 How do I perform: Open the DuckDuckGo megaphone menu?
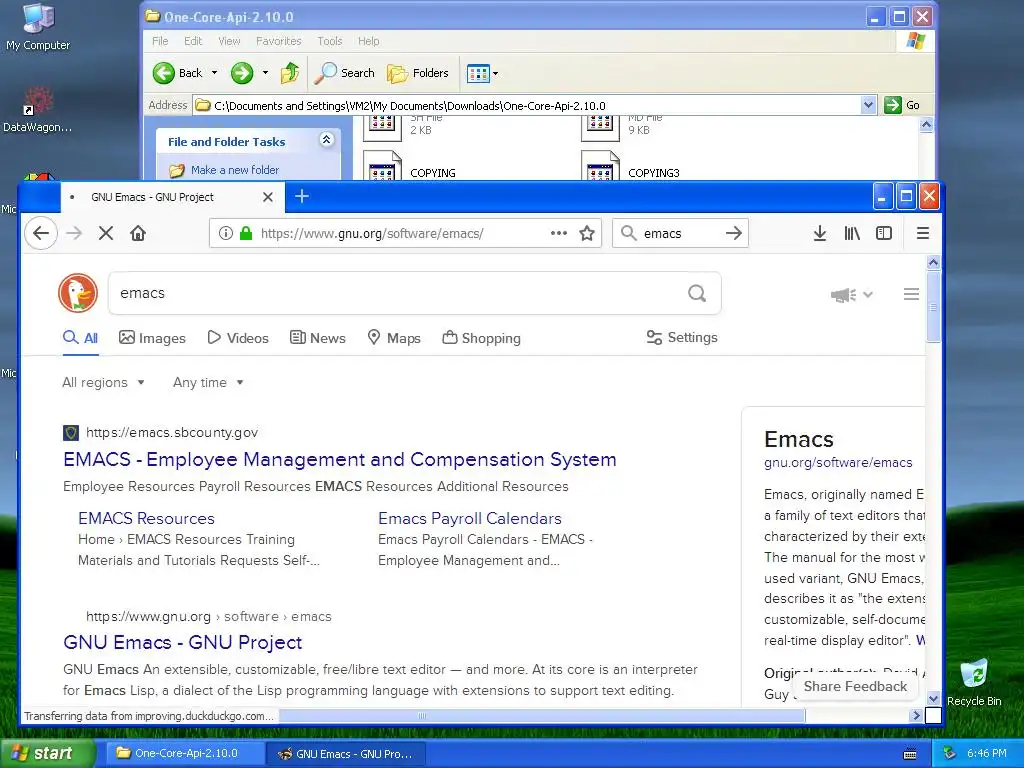coord(852,295)
